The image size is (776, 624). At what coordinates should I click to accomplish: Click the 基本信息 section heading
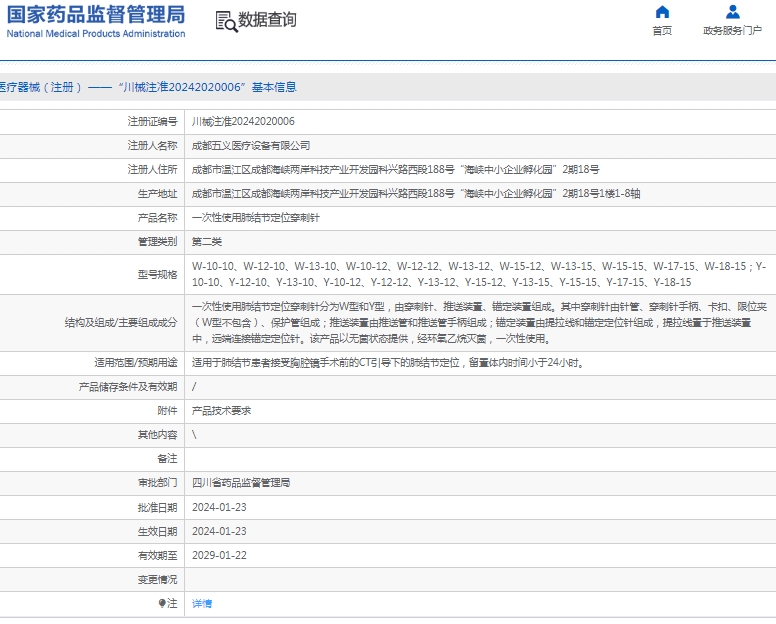pyautogui.click(x=274, y=87)
